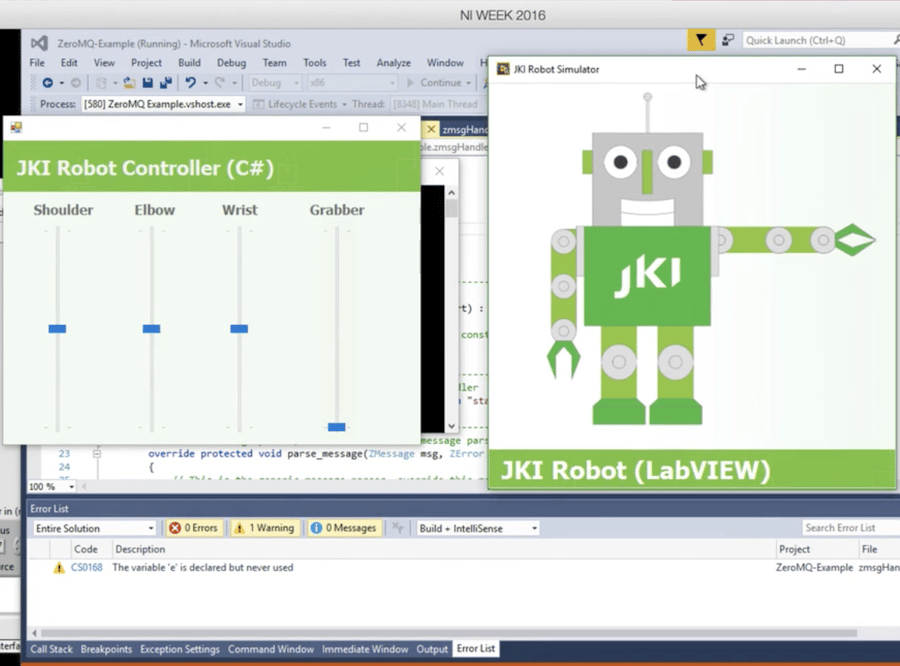Toggle the 0 Errors filter button
900x666 pixels.
(194, 527)
